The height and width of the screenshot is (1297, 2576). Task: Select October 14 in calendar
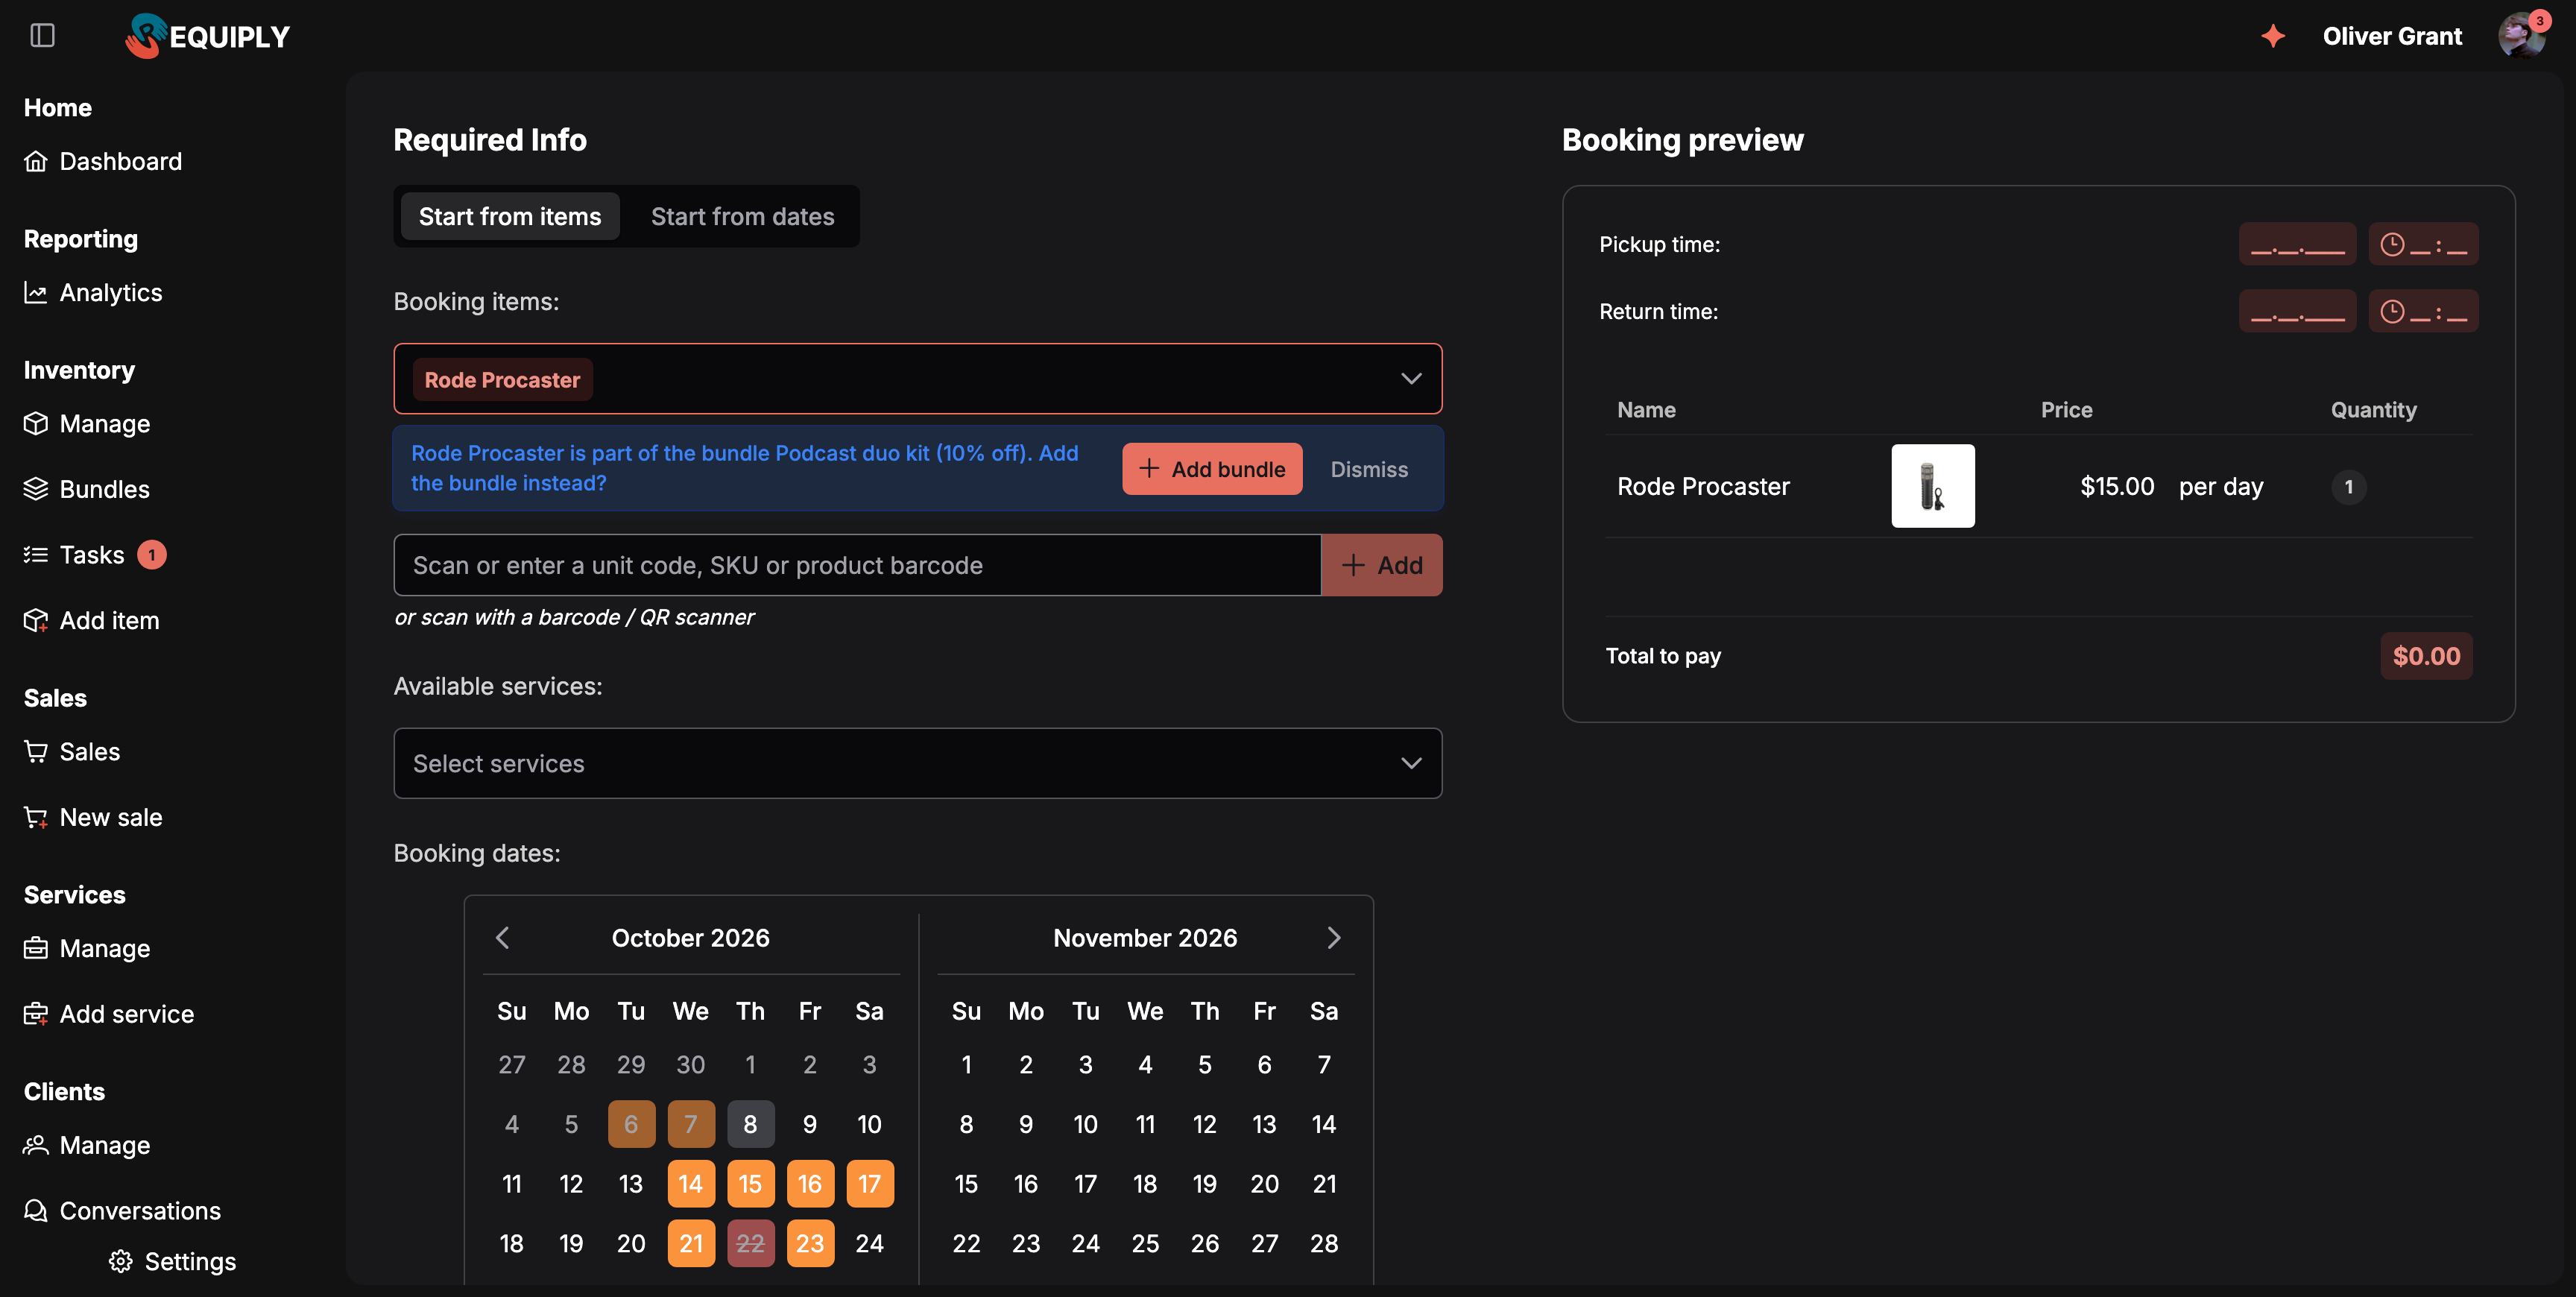click(691, 1184)
